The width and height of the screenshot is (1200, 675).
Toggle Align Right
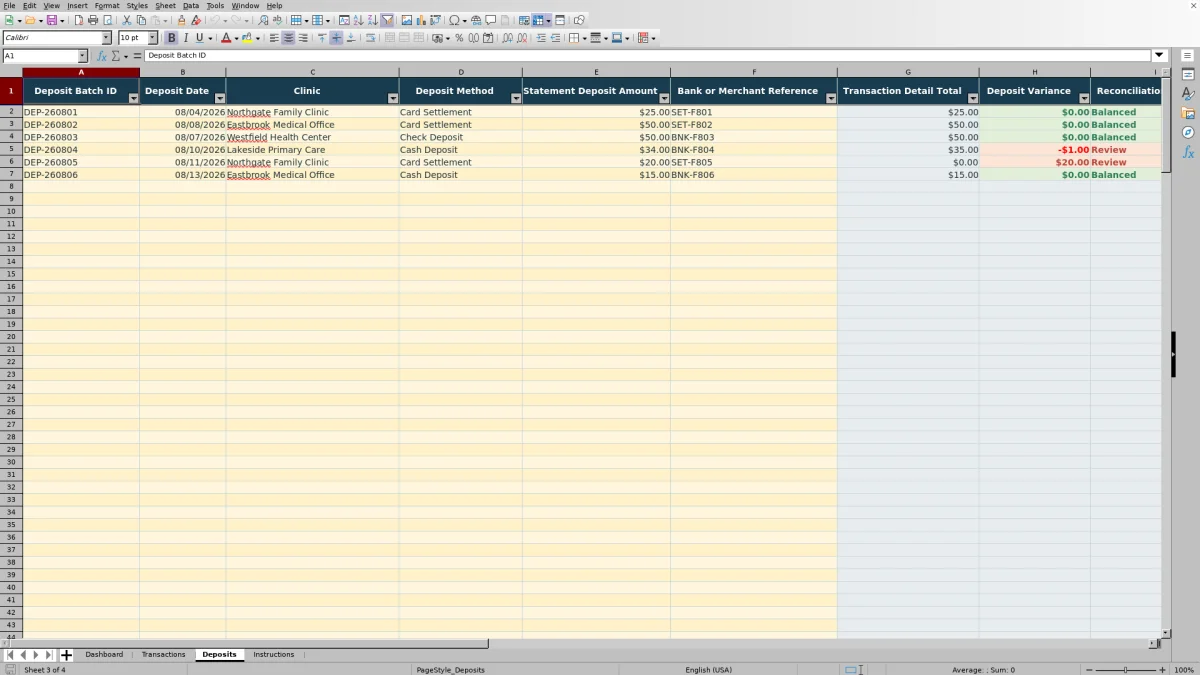(303, 38)
